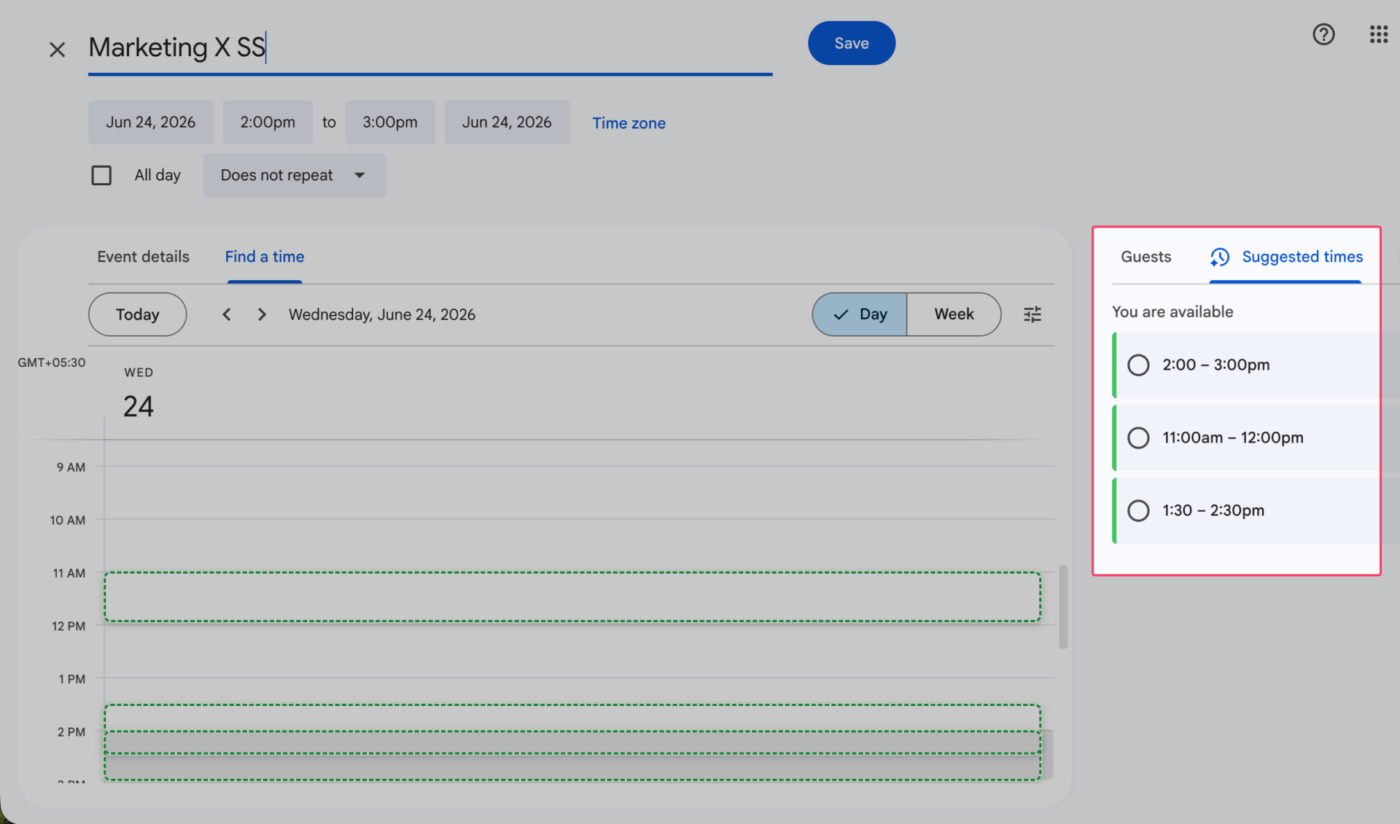The width and height of the screenshot is (1400, 824).
Task: Select the 11:00am – 12:00pm radio option
Action: (x=1138, y=438)
